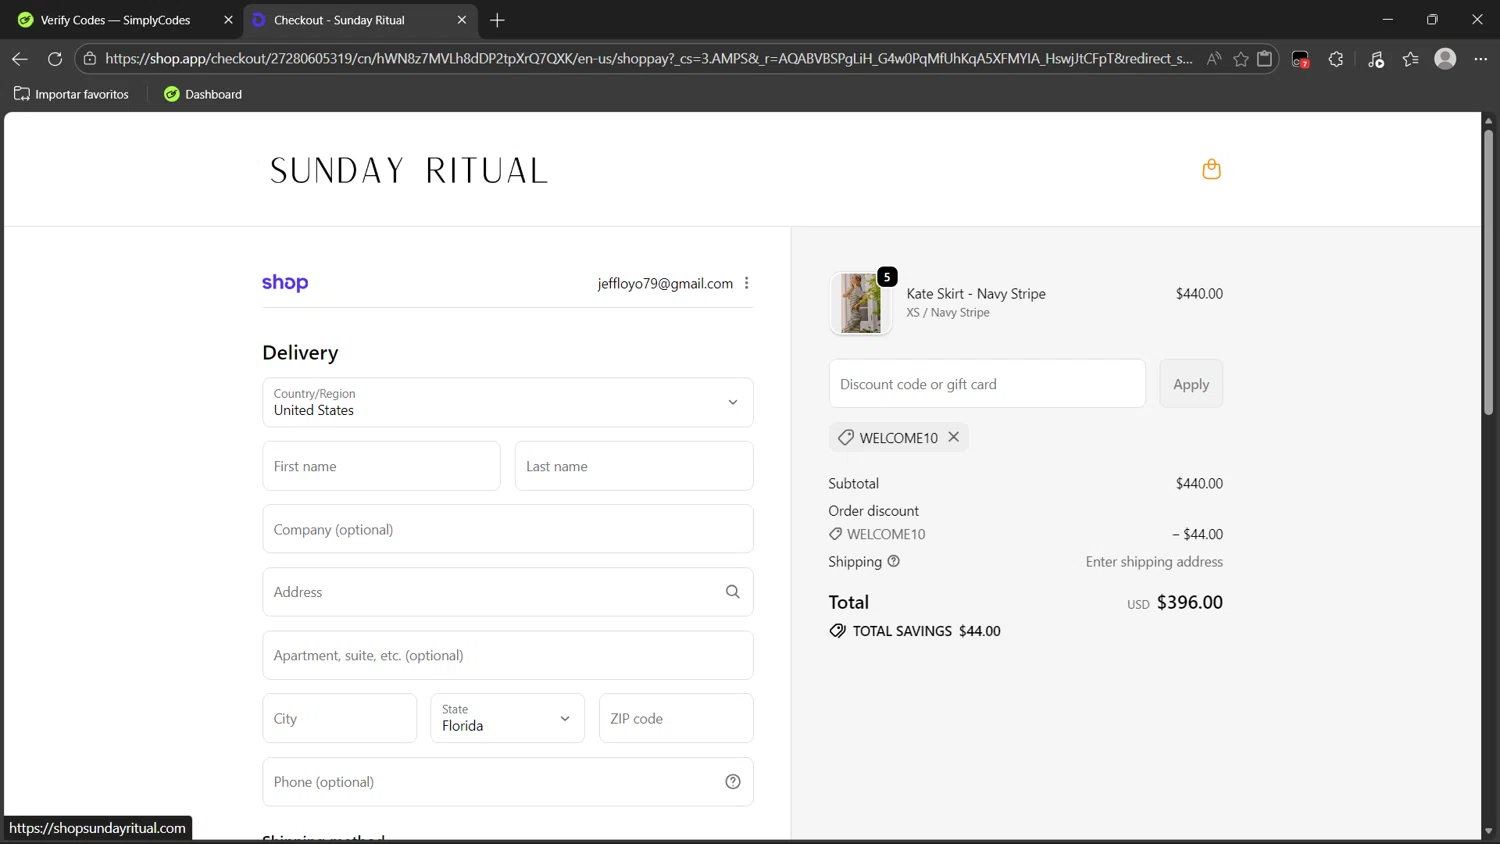Reload the checkout page
This screenshot has width=1500, height=844.
(55, 59)
